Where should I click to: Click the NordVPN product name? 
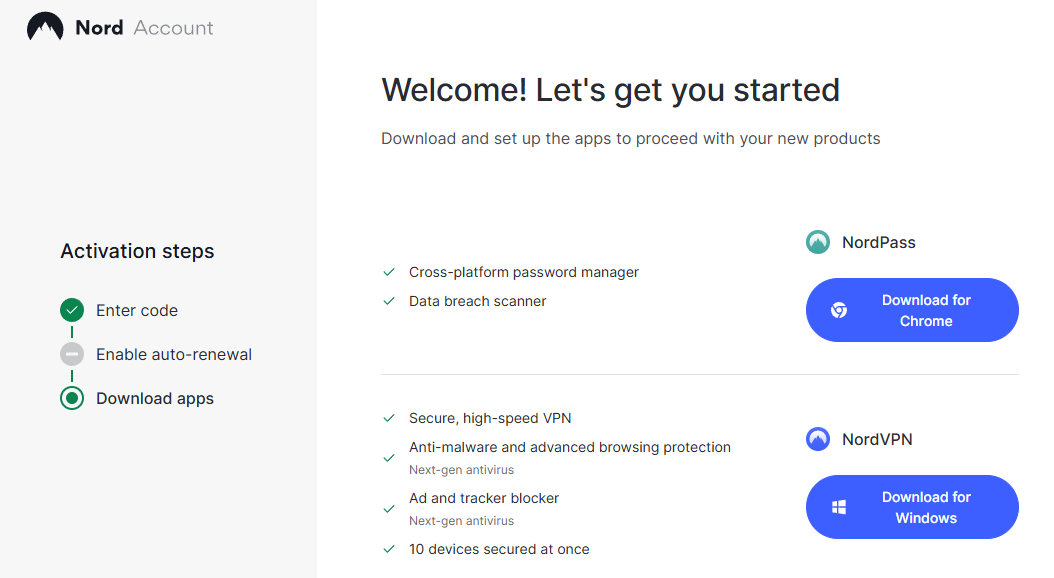[877, 440]
